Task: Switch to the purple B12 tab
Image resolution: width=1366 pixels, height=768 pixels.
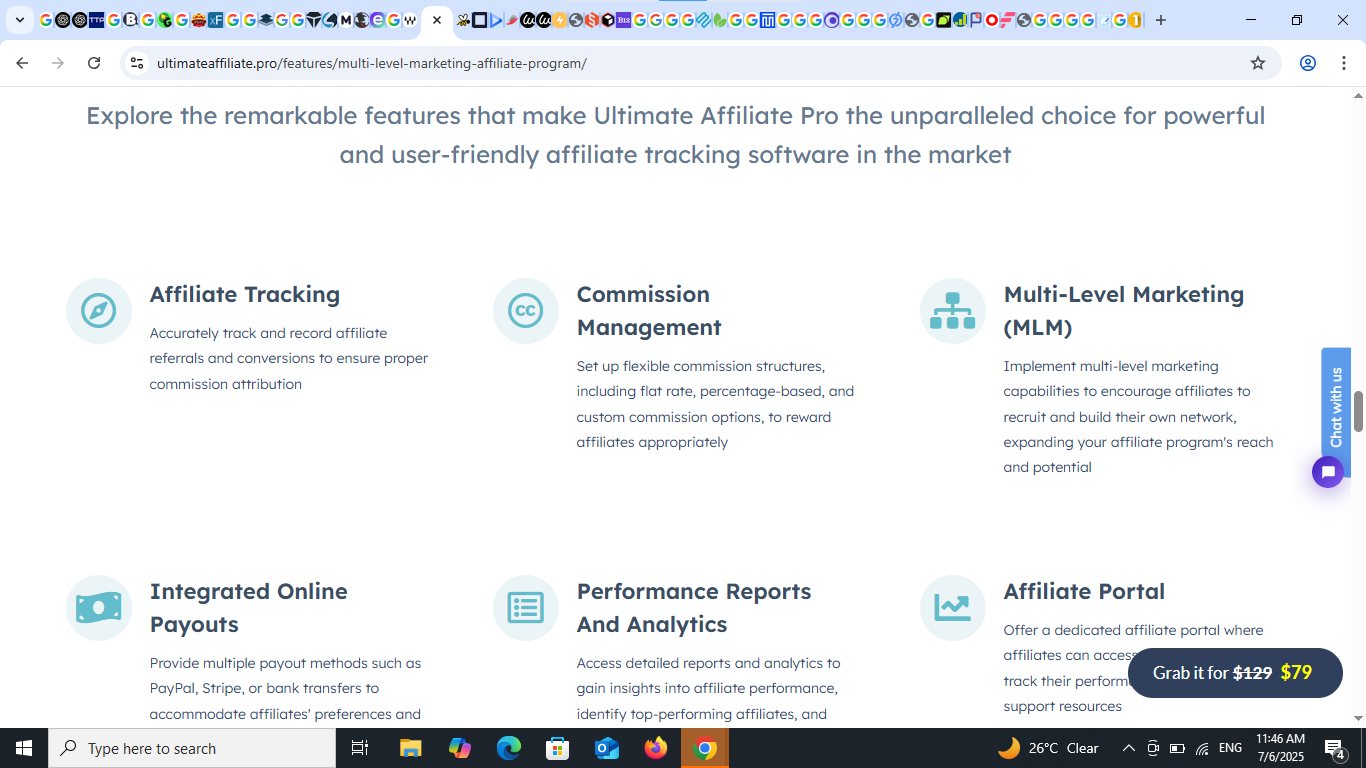Action: (623, 20)
